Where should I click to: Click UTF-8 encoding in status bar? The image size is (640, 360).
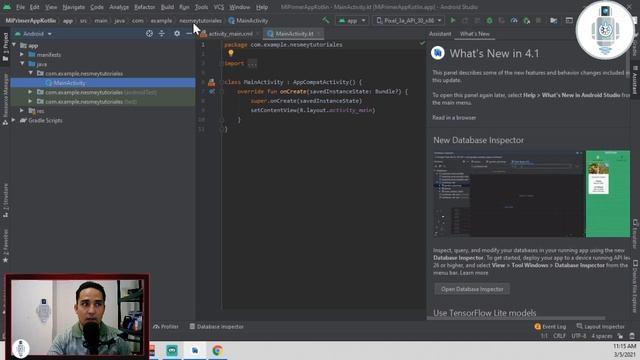579,336
